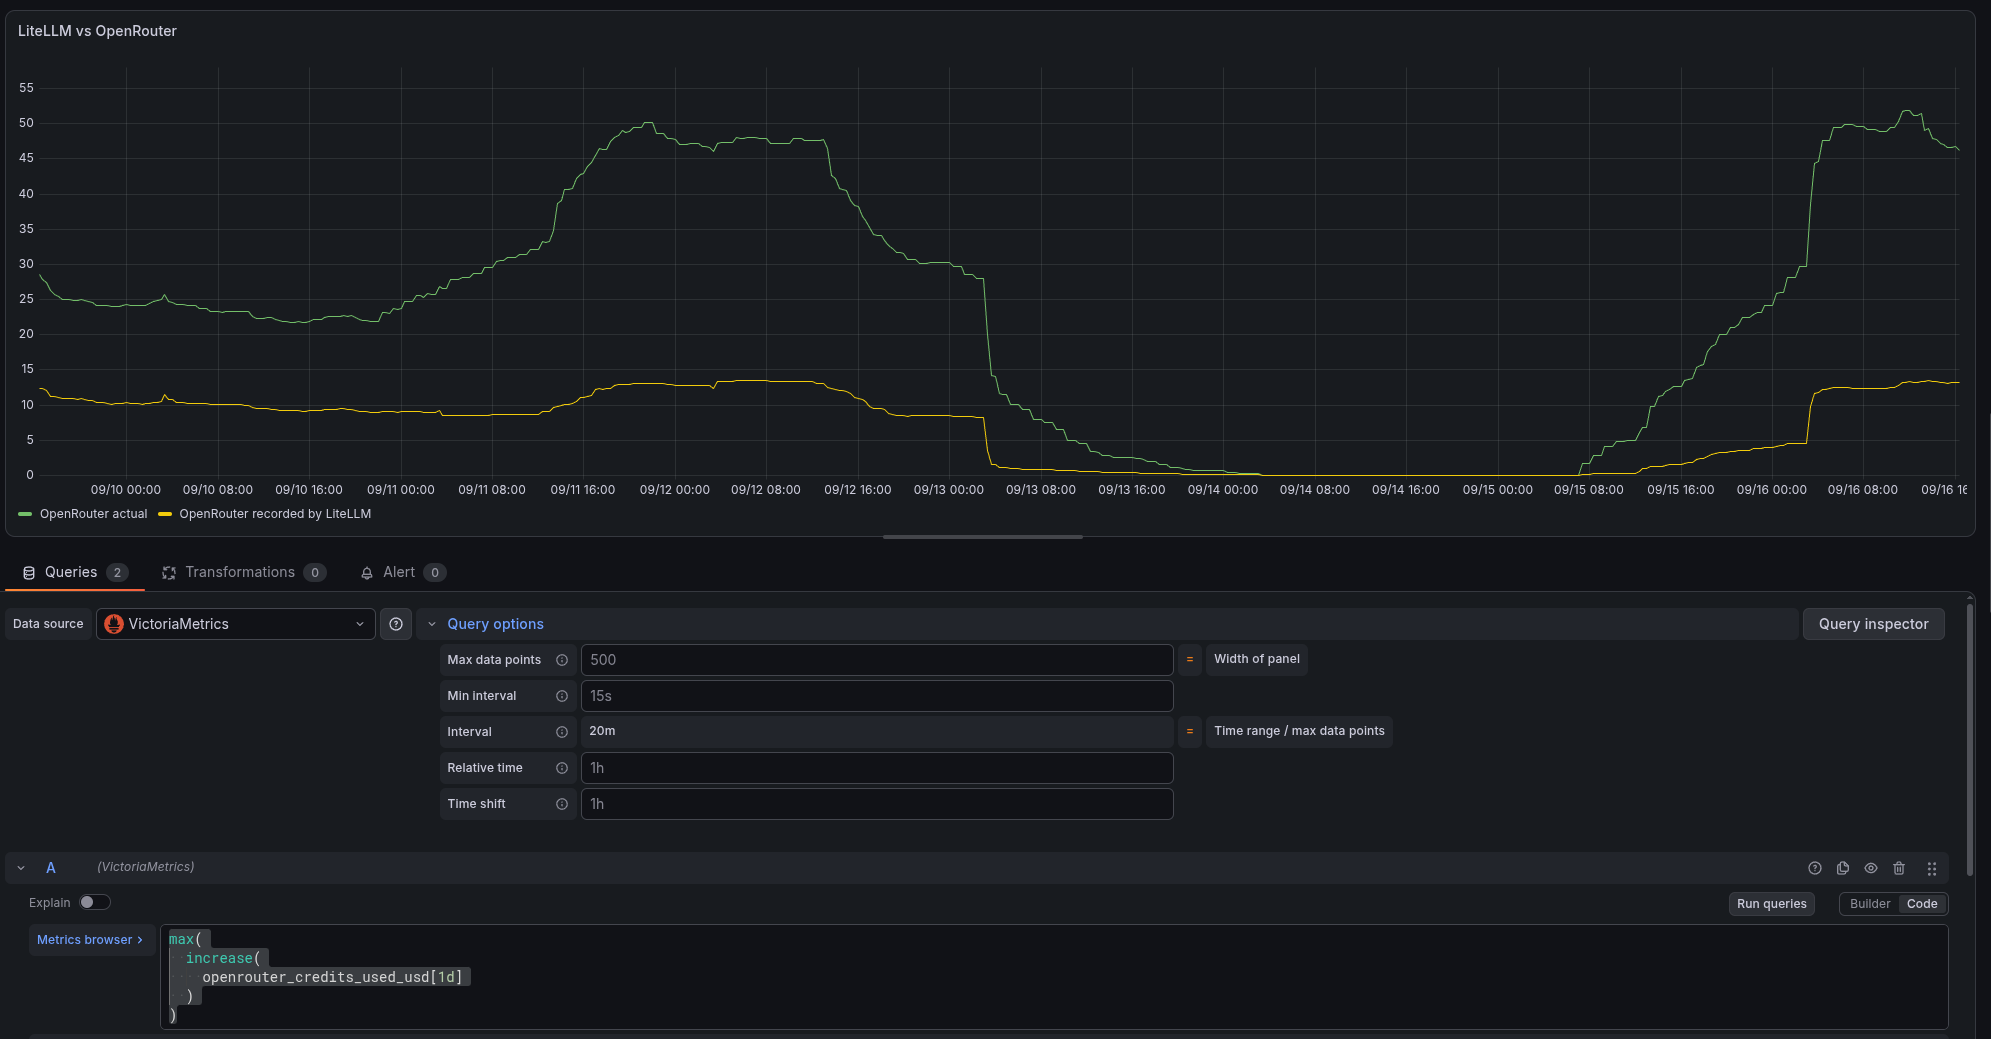Focus the Max data points field
The image size is (1991, 1039).
(x=876, y=660)
